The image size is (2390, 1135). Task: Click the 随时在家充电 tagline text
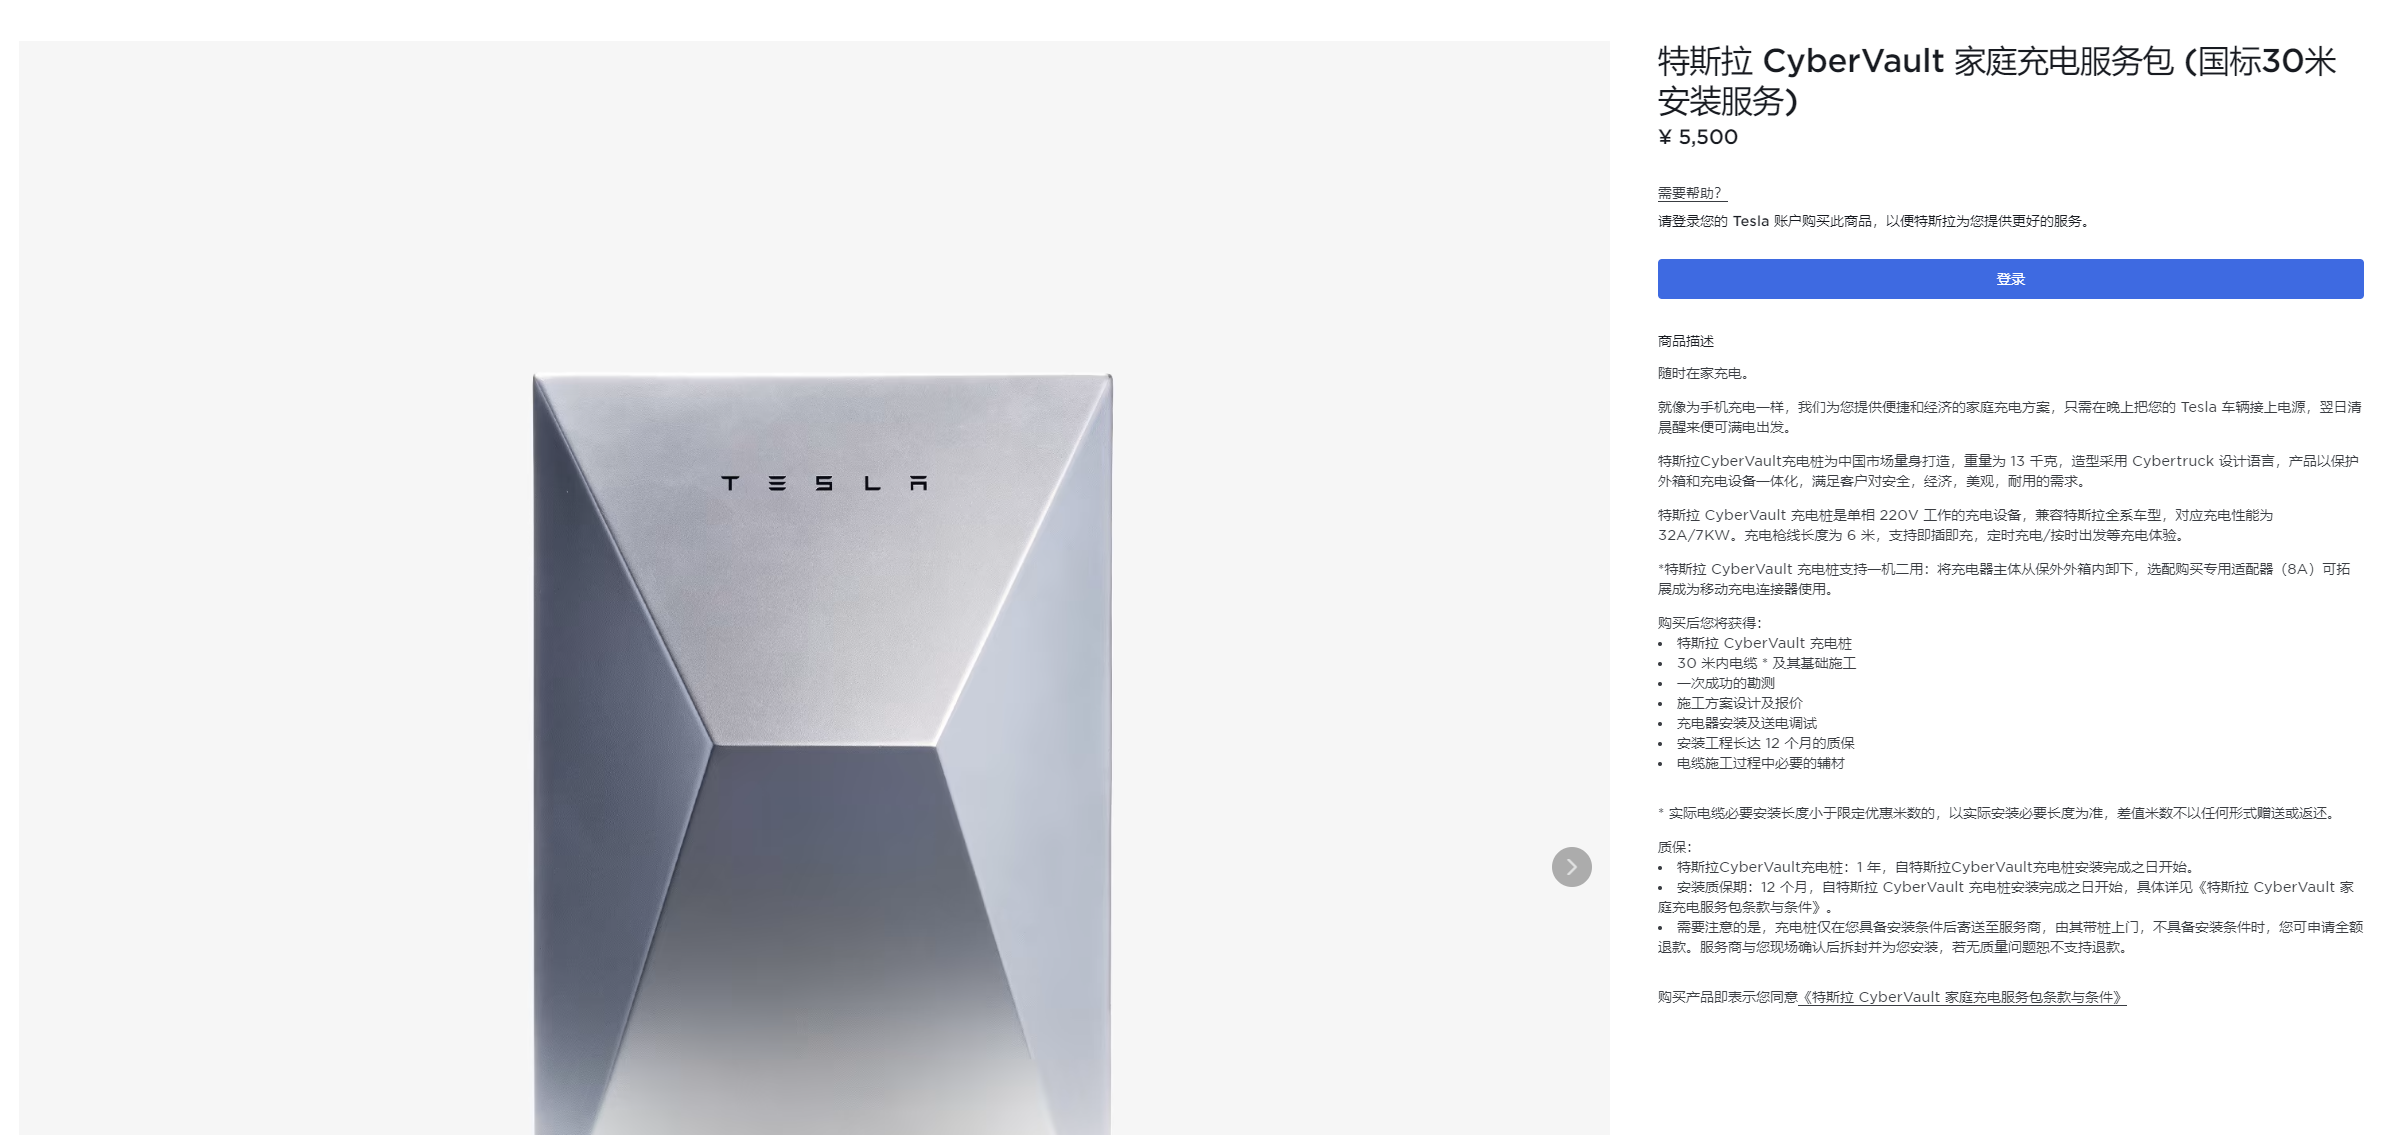(x=1704, y=373)
